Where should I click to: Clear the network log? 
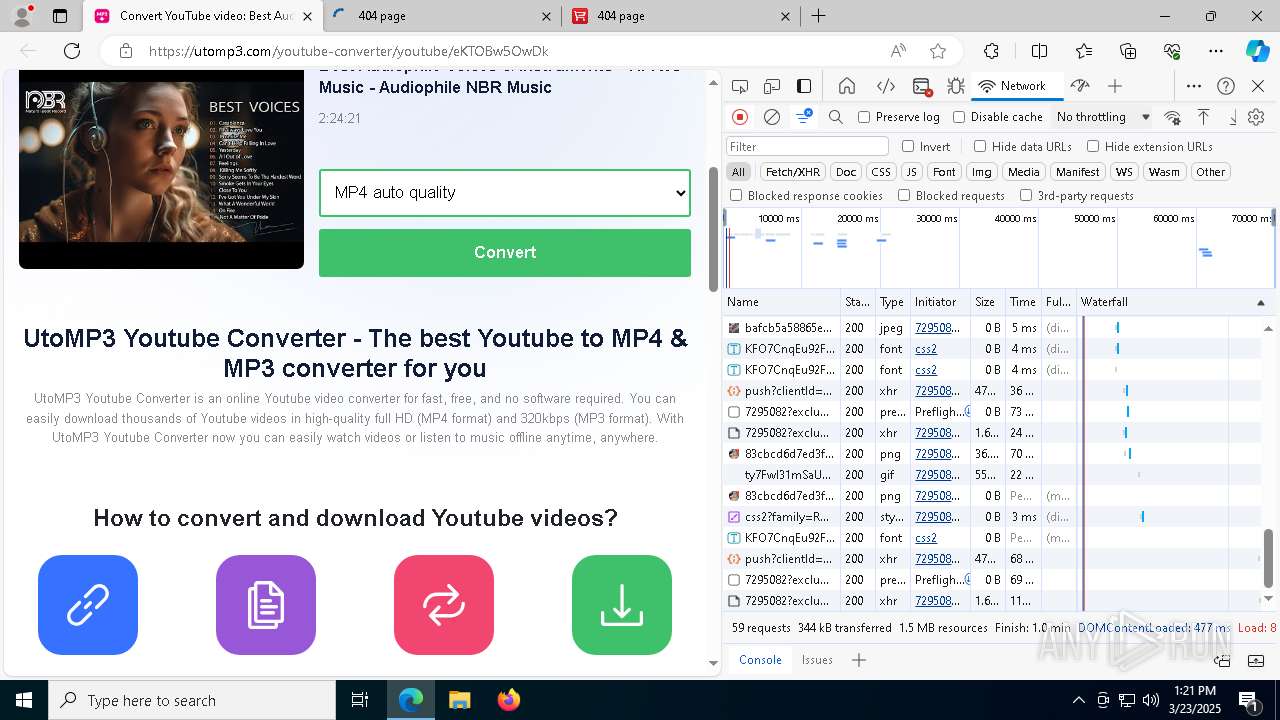tap(772, 117)
